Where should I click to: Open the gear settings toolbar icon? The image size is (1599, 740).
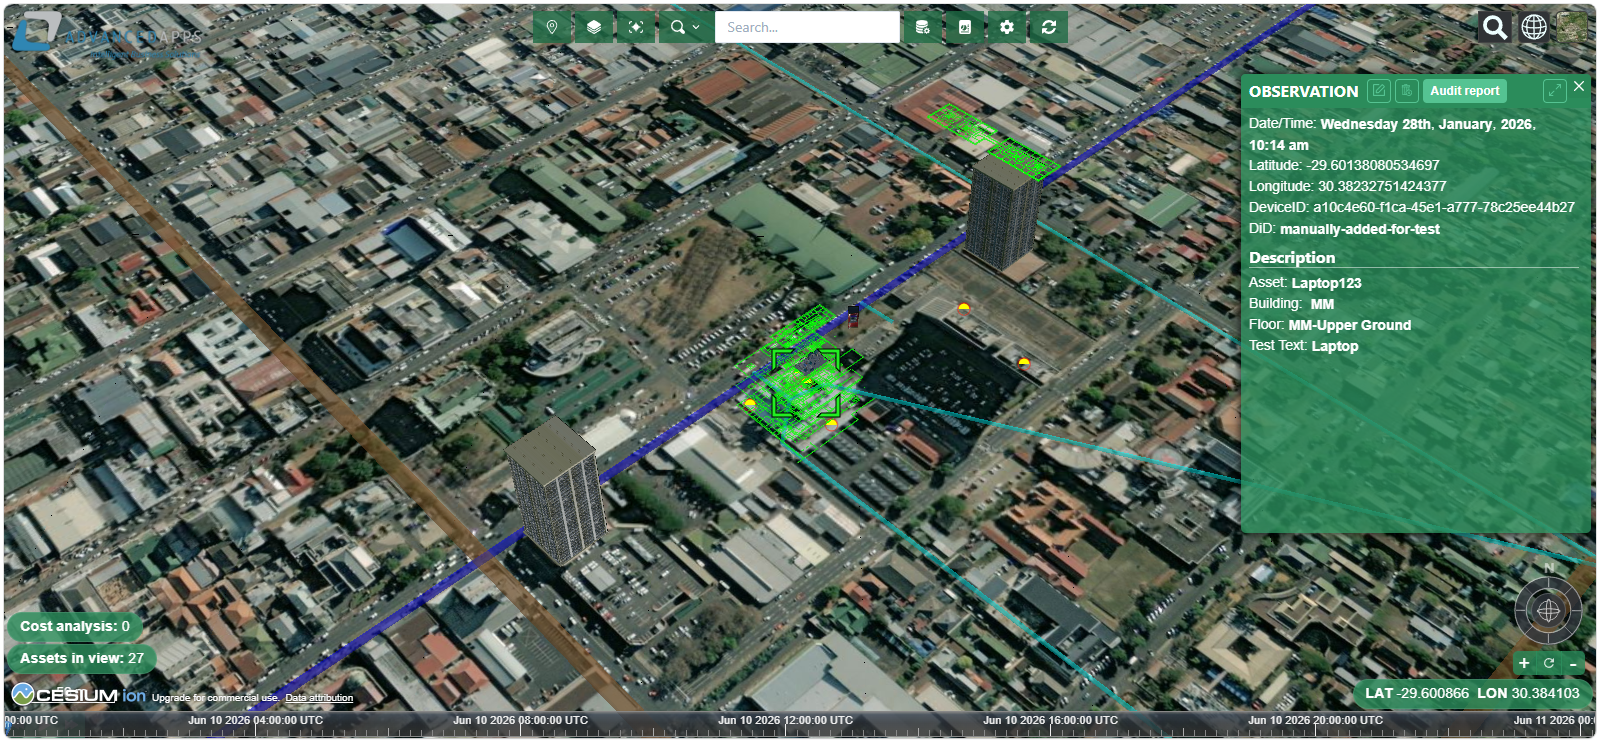(x=1007, y=27)
